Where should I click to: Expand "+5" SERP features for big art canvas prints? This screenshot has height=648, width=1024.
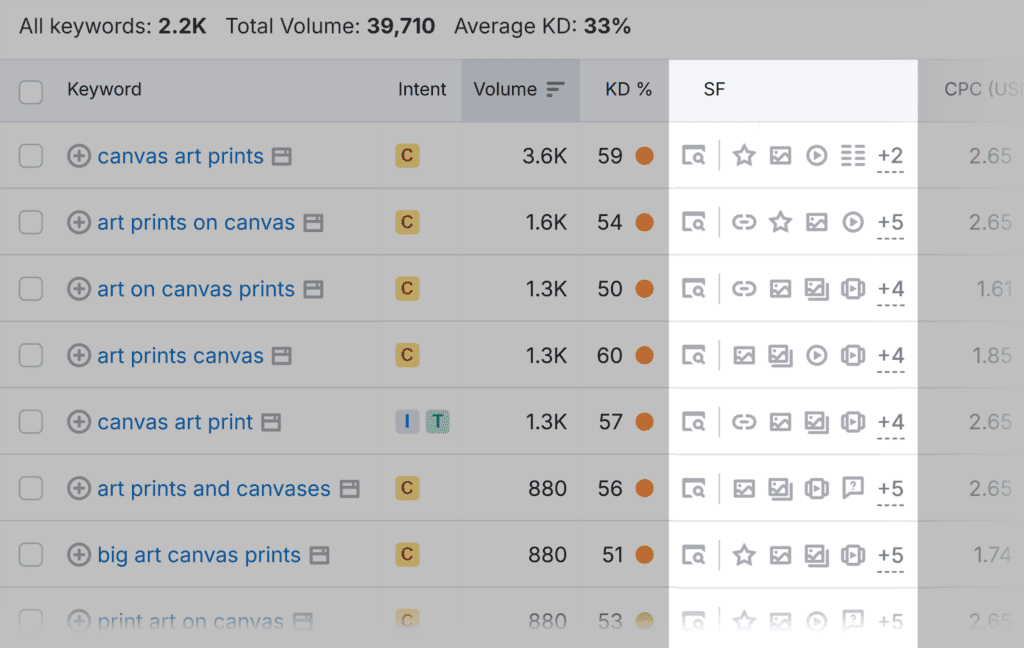click(890, 555)
